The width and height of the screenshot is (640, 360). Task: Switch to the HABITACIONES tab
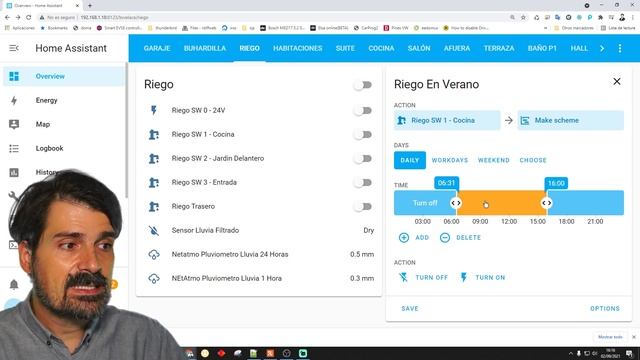298,48
